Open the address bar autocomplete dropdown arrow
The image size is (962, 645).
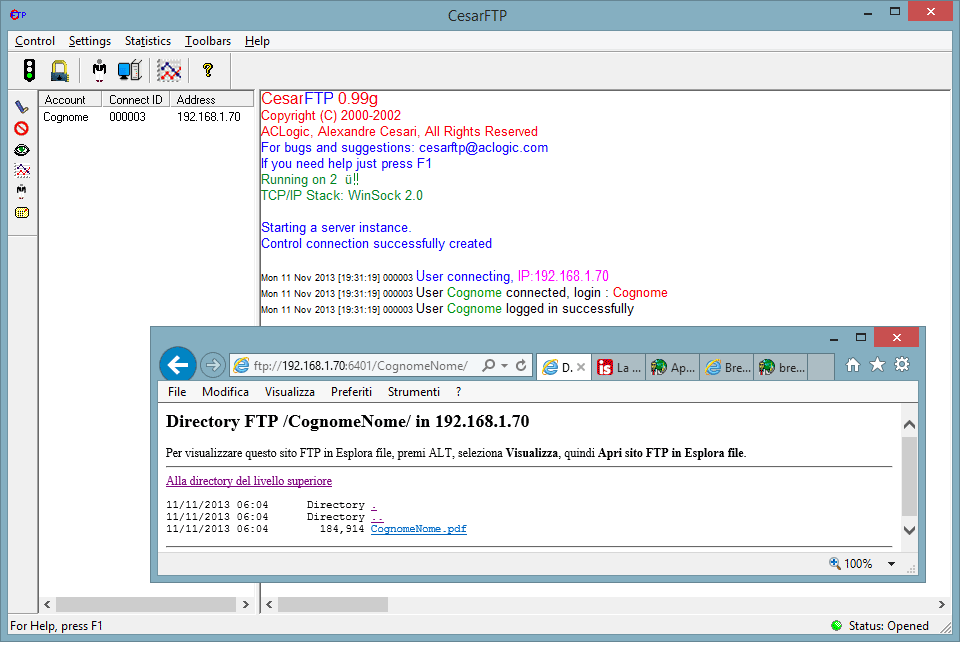click(x=504, y=366)
